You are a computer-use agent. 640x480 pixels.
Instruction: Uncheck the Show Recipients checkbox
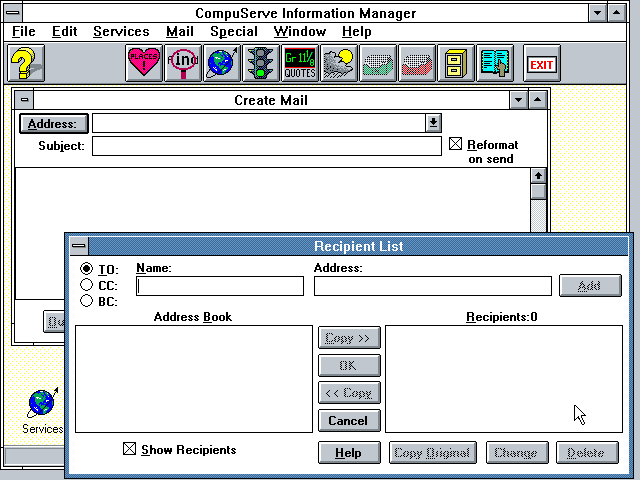[129, 449]
